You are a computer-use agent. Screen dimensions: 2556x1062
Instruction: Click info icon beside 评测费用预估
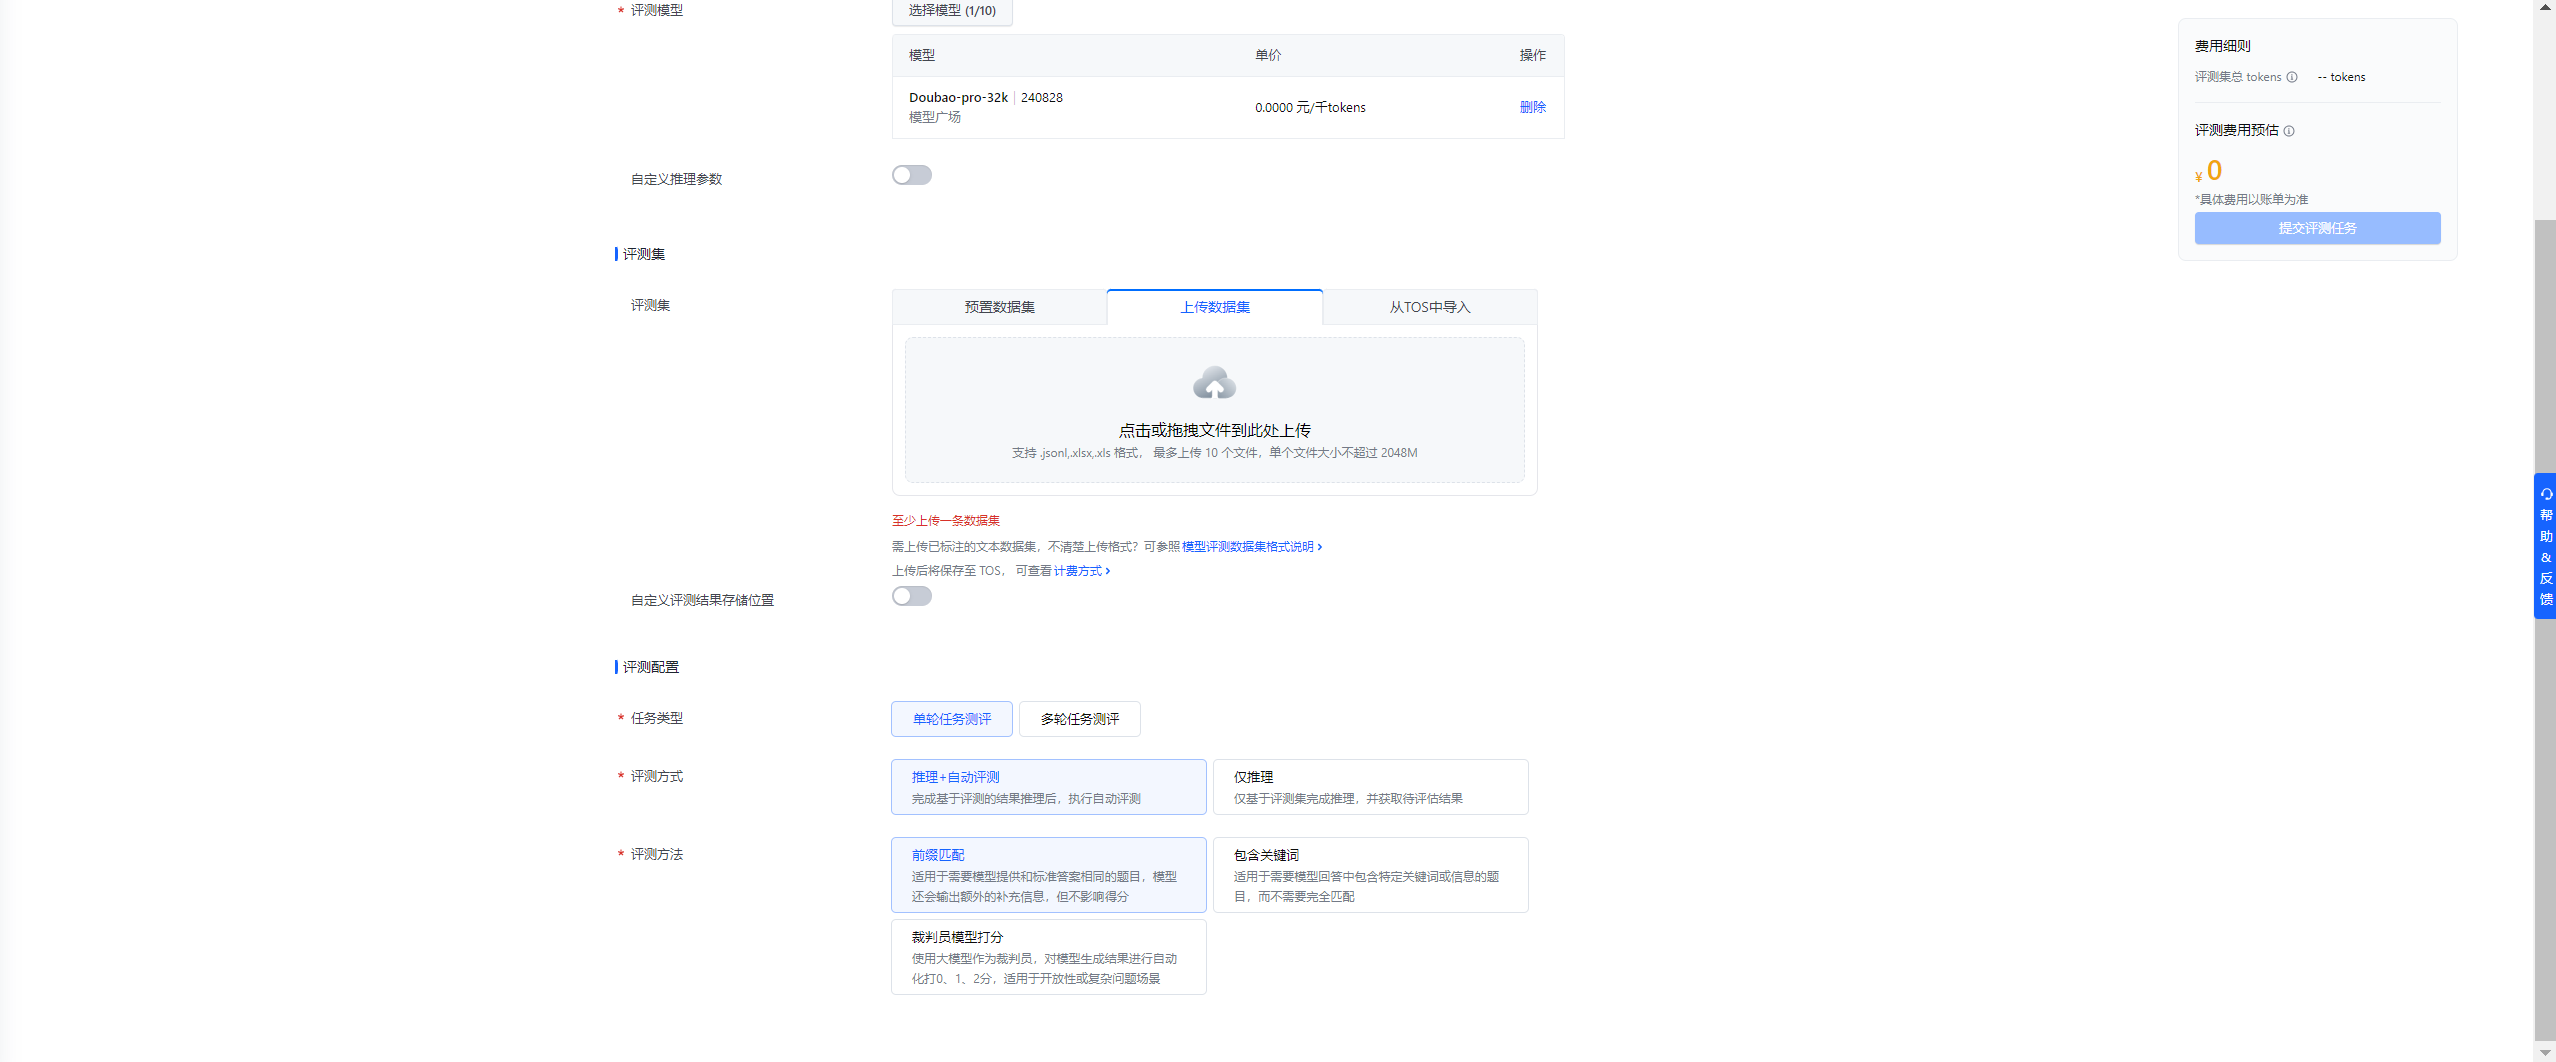coord(2289,131)
